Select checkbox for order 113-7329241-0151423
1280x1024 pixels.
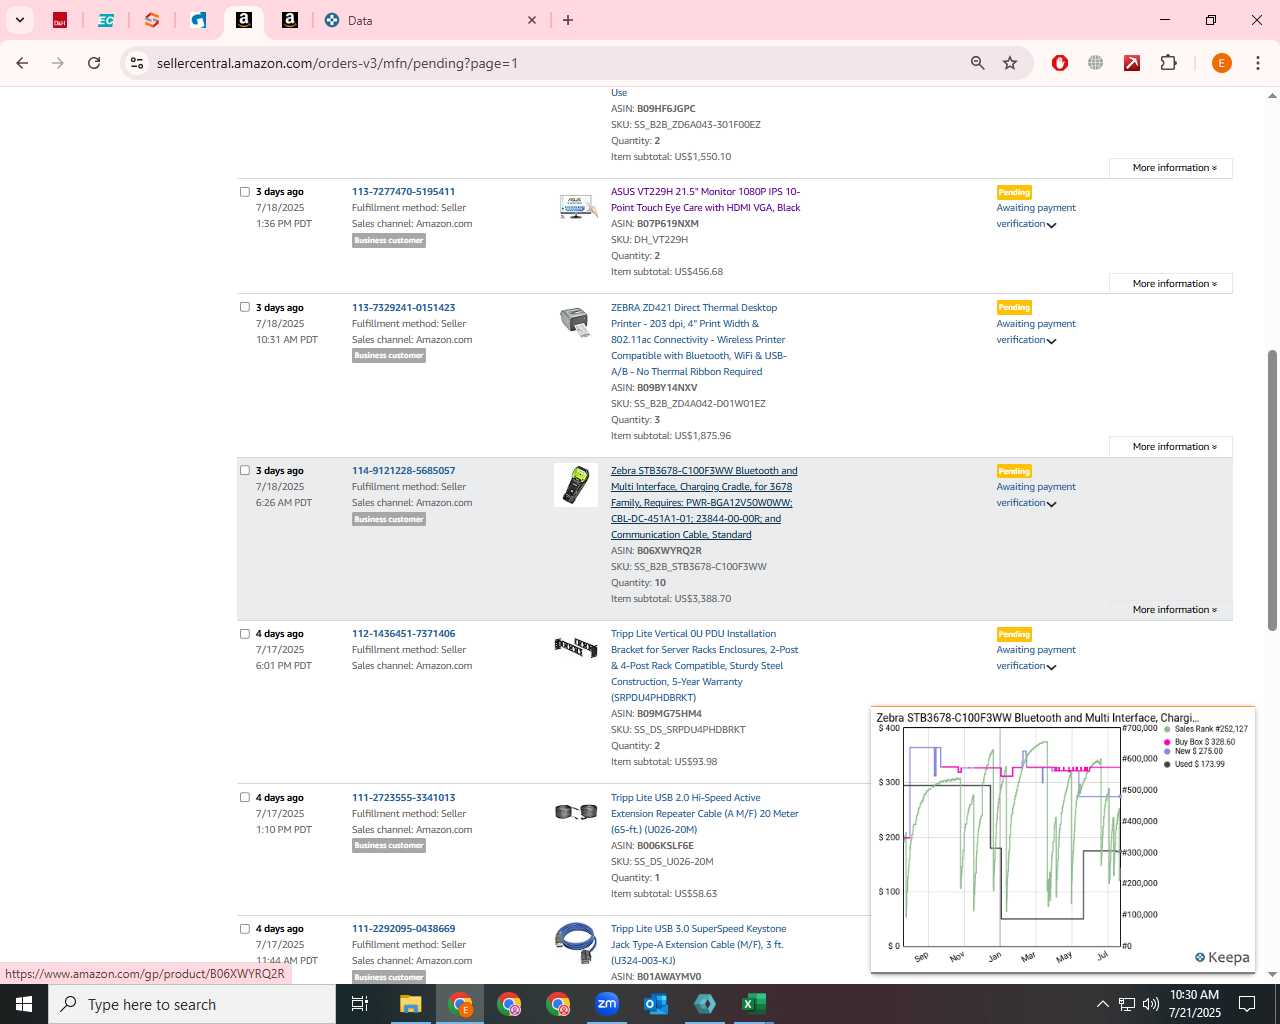tap(245, 307)
